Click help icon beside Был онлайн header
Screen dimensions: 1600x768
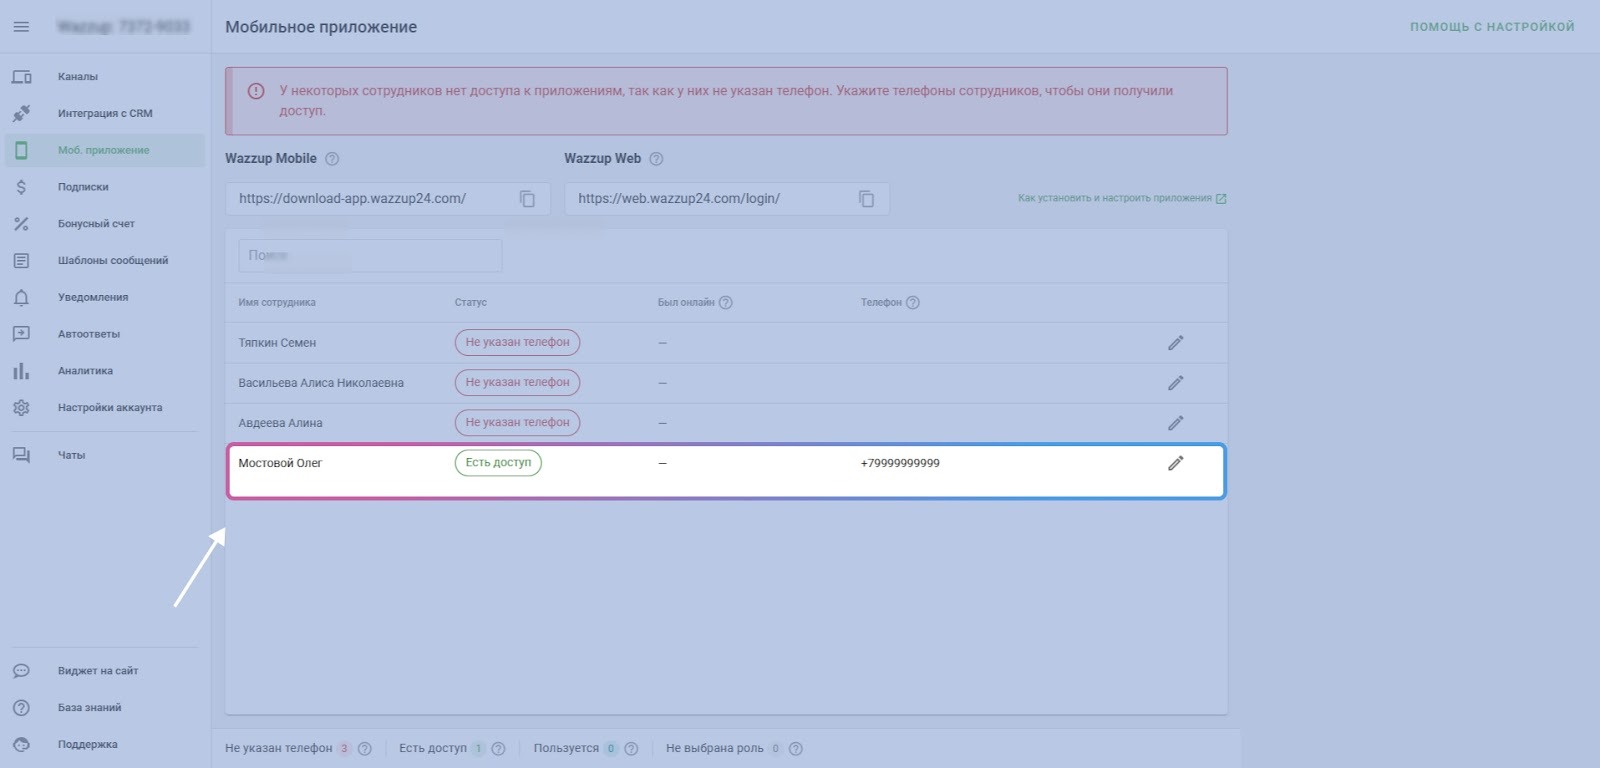click(x=726, y=303)
